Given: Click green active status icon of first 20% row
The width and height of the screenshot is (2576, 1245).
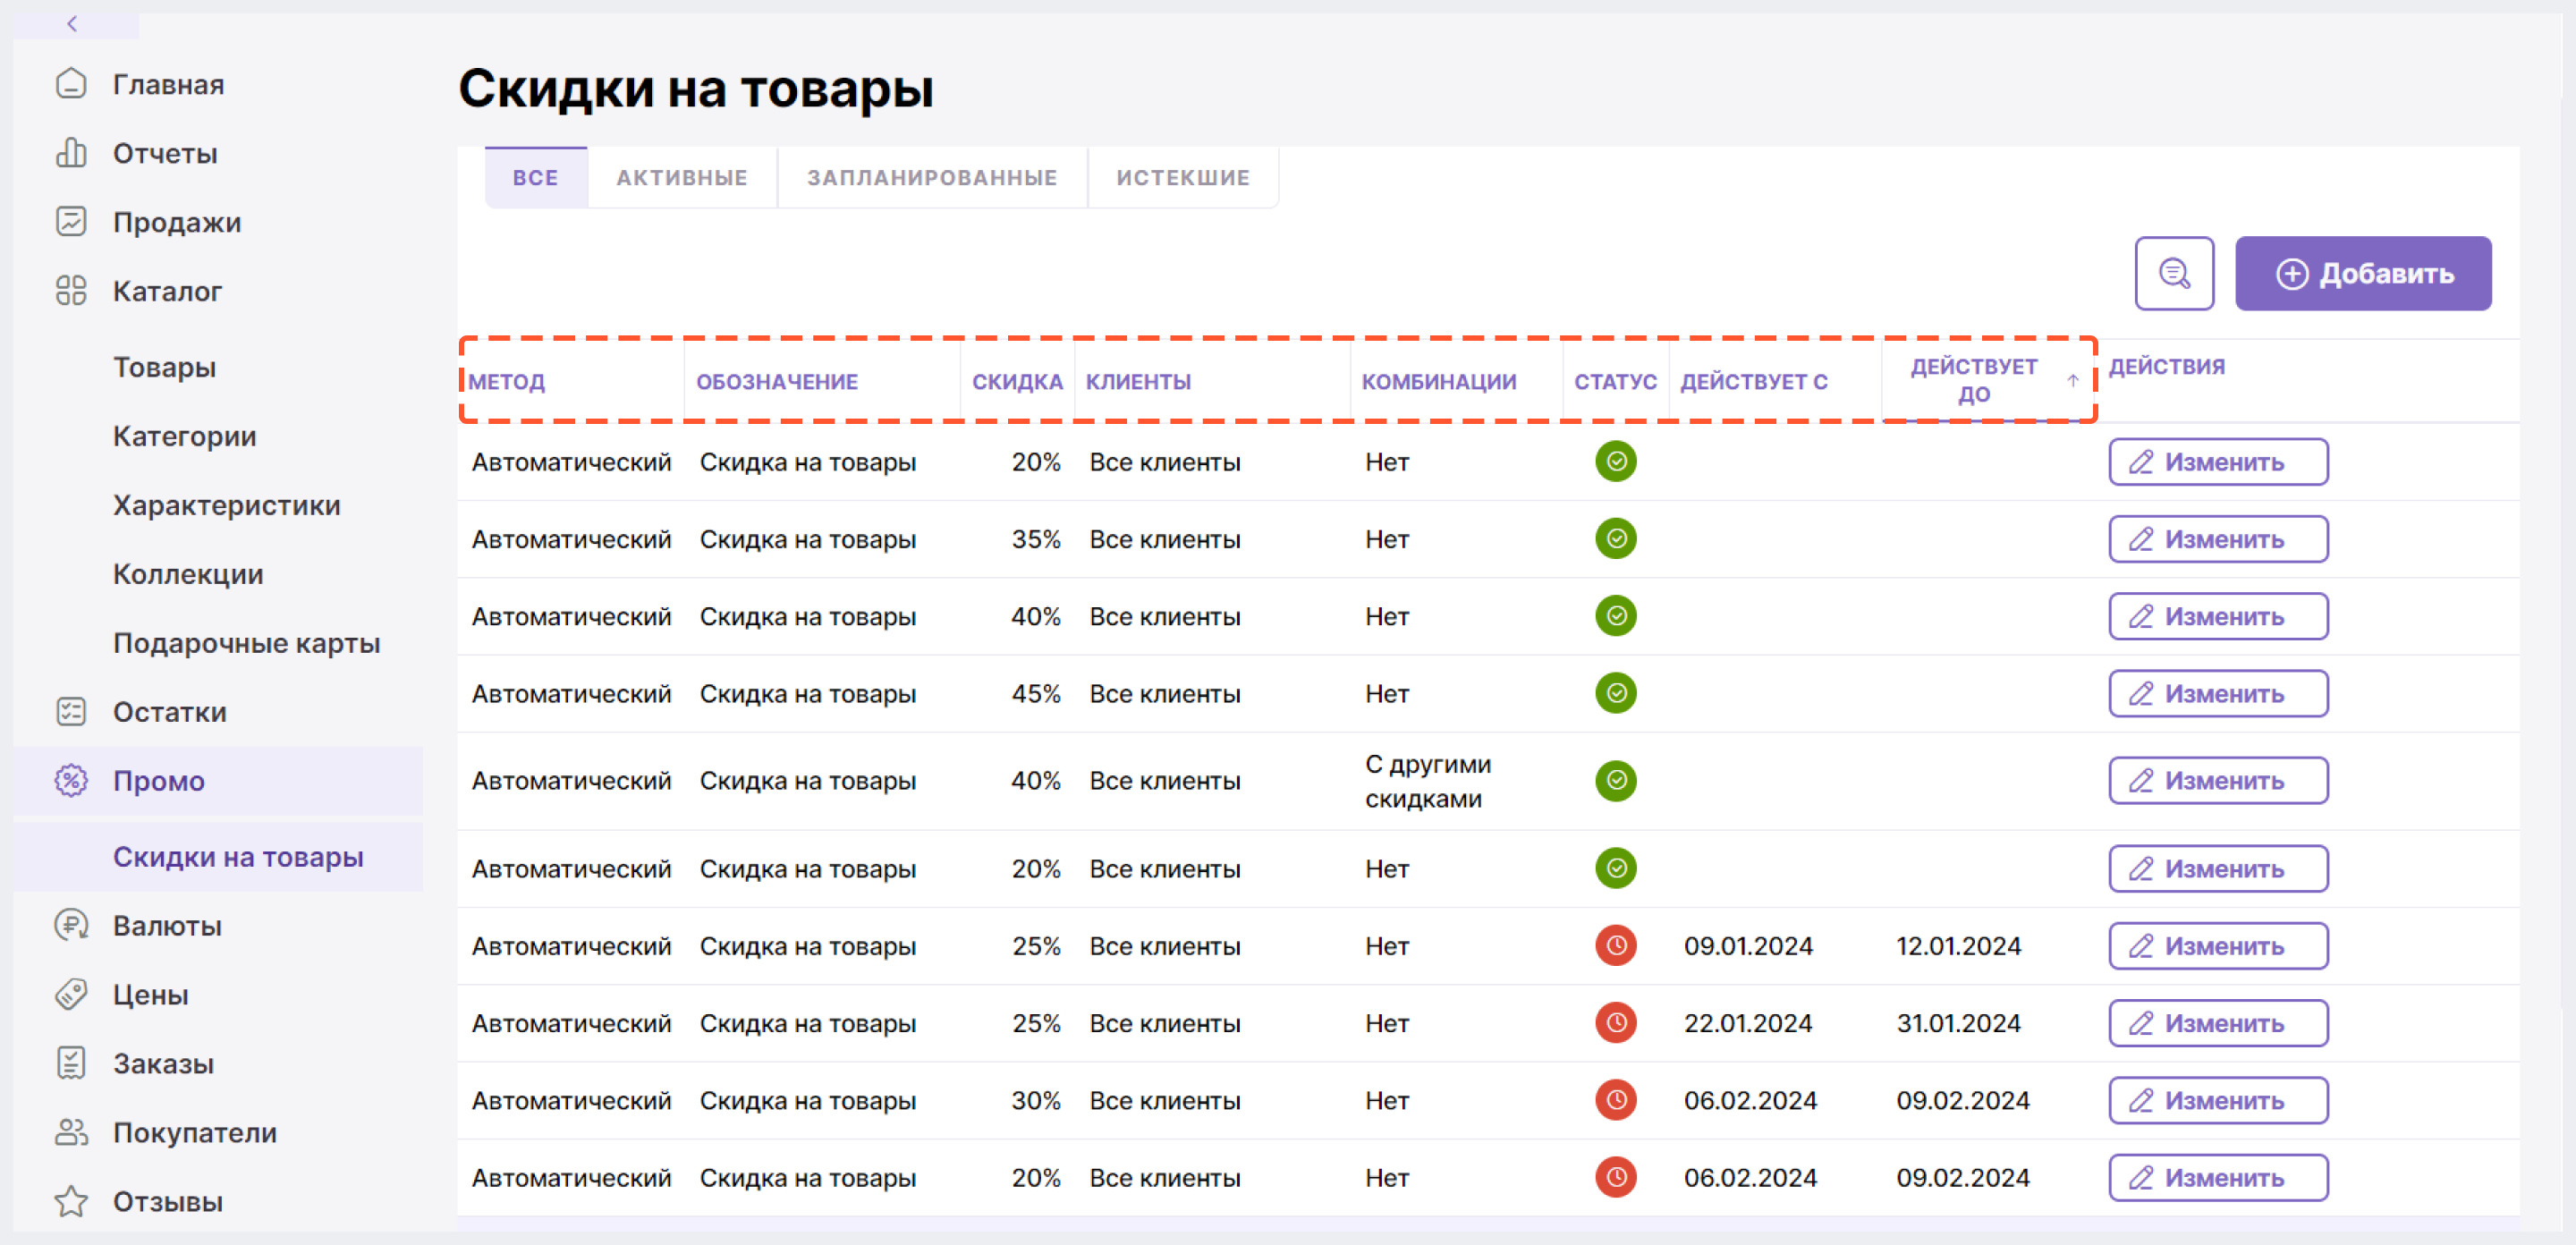Looking at the screenshot, I should click(1616, 462).
